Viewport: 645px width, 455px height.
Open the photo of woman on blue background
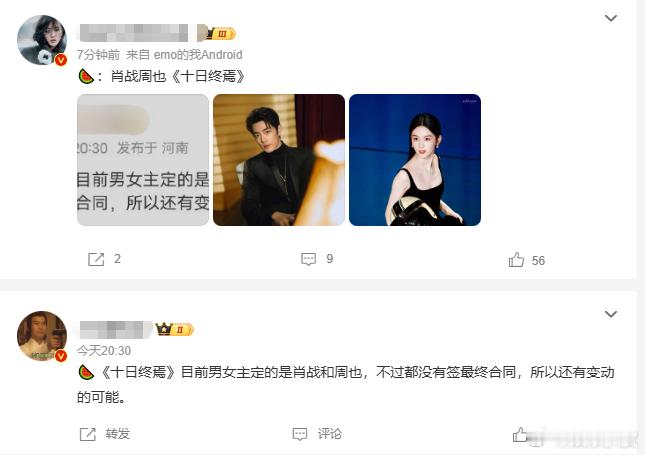click(415, 160)
